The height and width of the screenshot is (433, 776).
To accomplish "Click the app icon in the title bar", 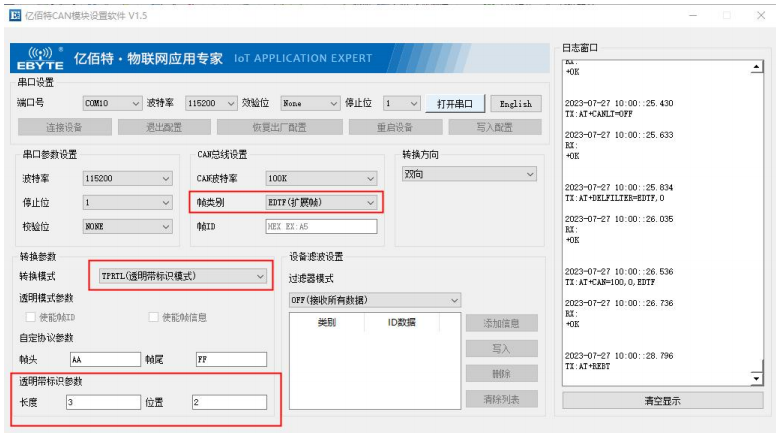I will (x=15, y=15).
